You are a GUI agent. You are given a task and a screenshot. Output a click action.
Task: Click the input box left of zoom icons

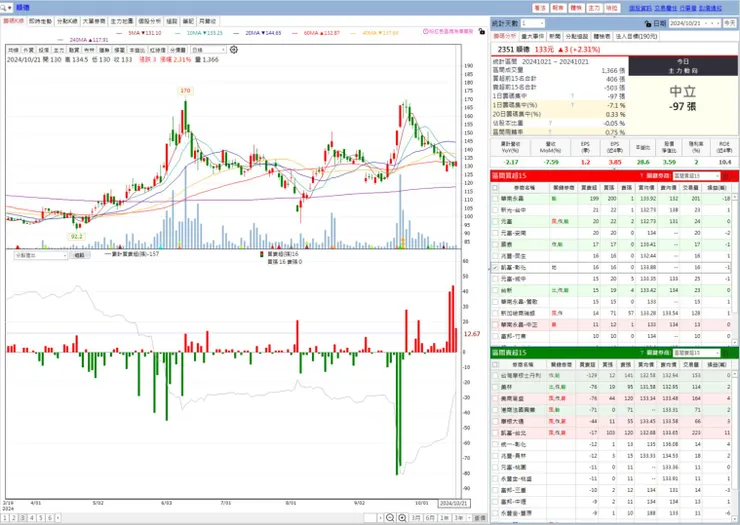click(x=370, y=518)
